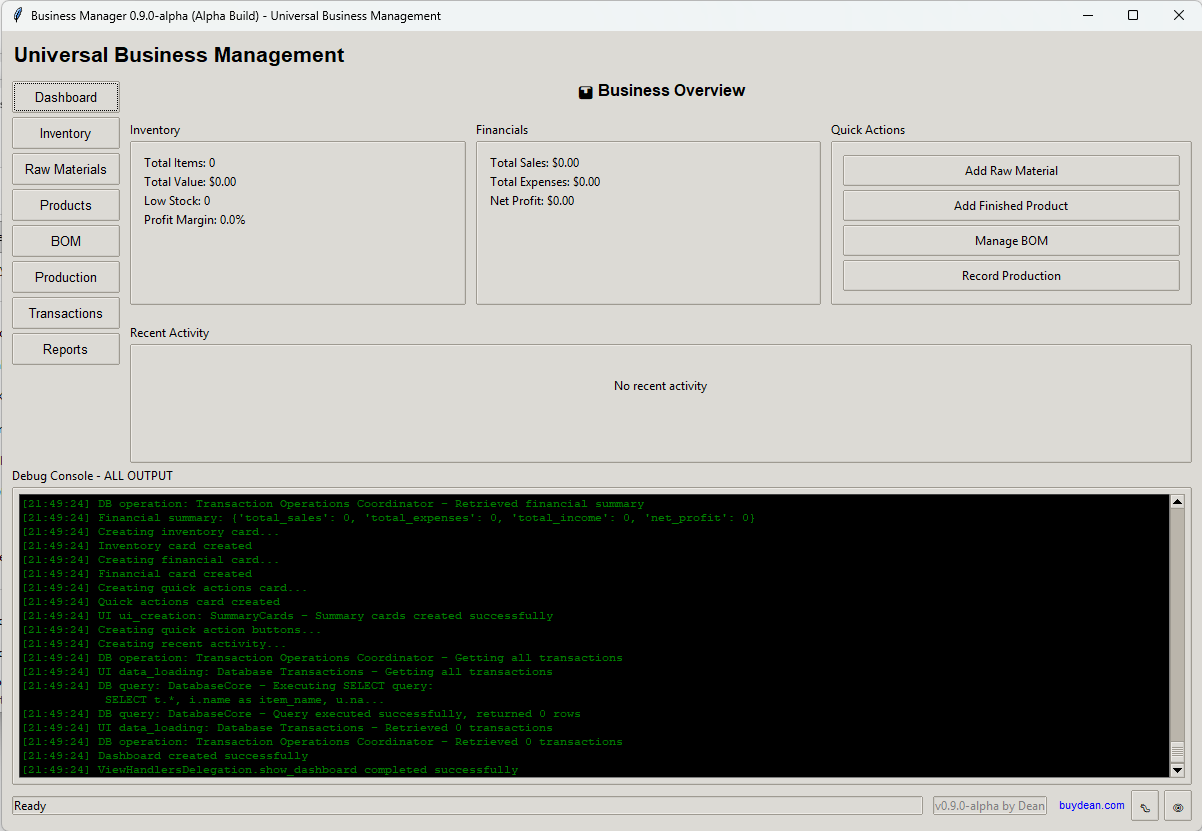Screen dimensions: 1202x831
Task: Click 'Total Expenses: $0.00' text
Action: [x=545, y=181]
